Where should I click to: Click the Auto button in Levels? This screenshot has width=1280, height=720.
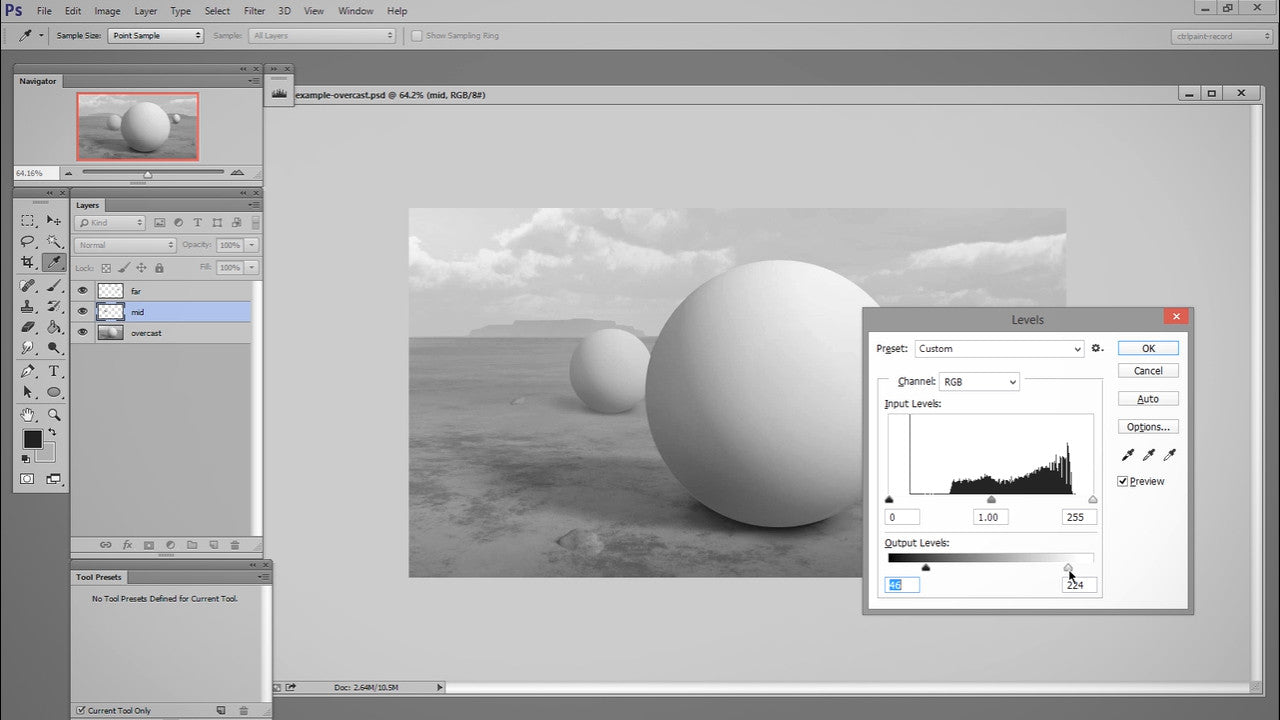[x=1147, y=398]
